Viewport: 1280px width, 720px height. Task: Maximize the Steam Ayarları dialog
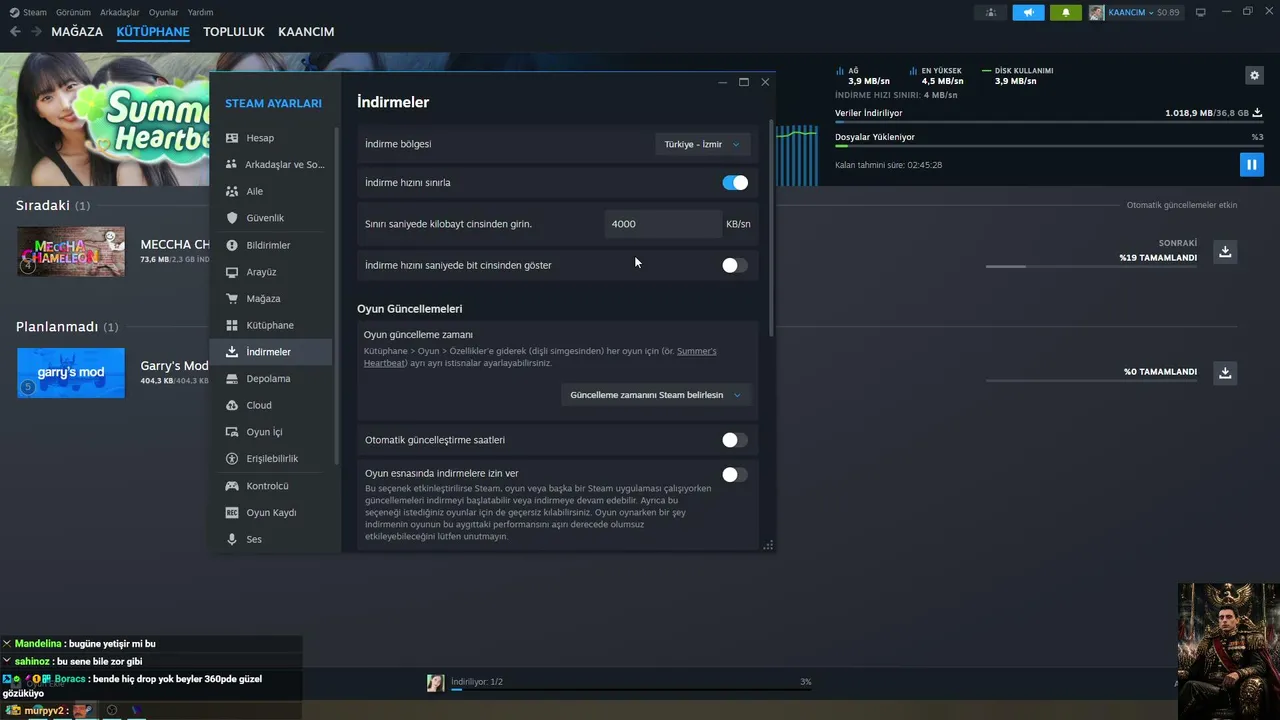click(744, 82)
